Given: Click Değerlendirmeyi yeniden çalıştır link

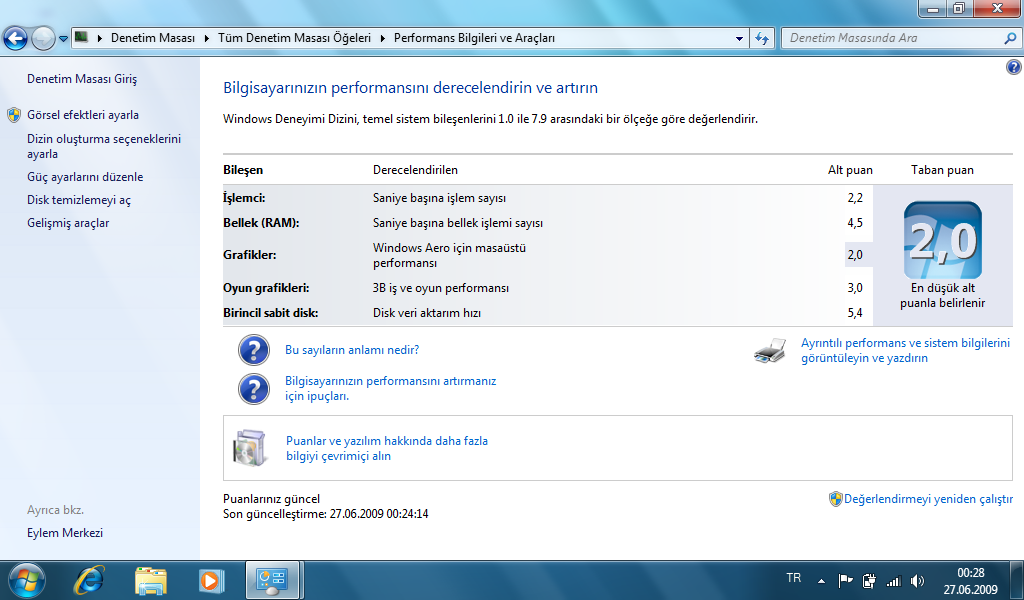Looking at the screenshot, I should [929, 499].
